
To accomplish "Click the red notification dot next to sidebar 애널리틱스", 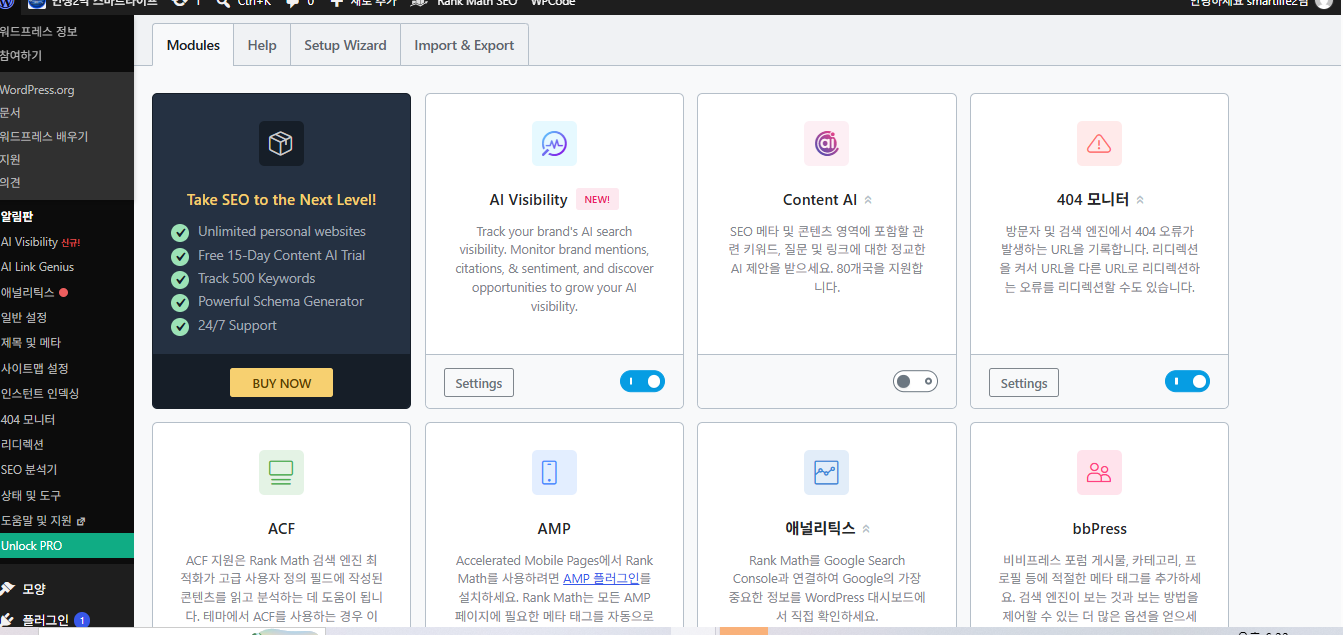I will 63,293.
